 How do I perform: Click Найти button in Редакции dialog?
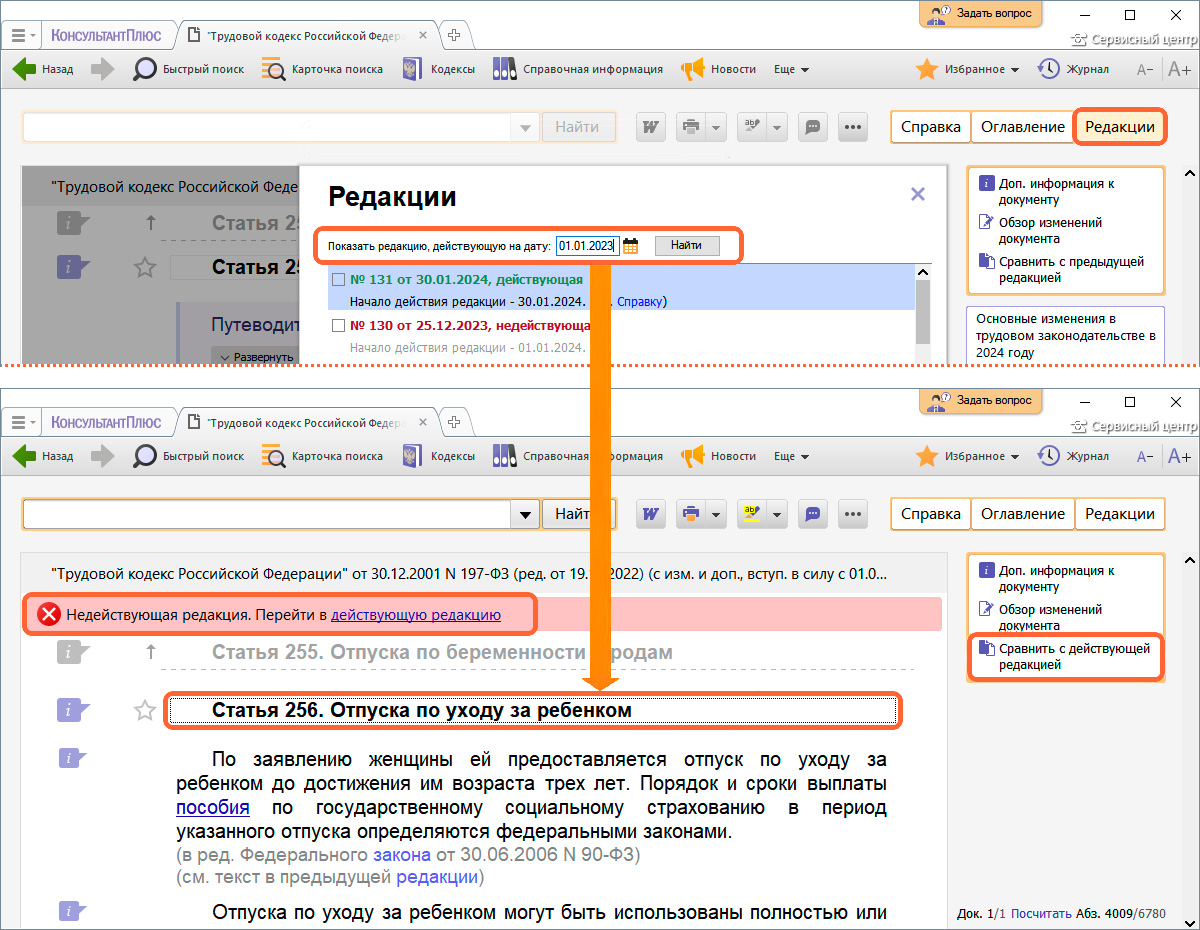tap(687, 245)
